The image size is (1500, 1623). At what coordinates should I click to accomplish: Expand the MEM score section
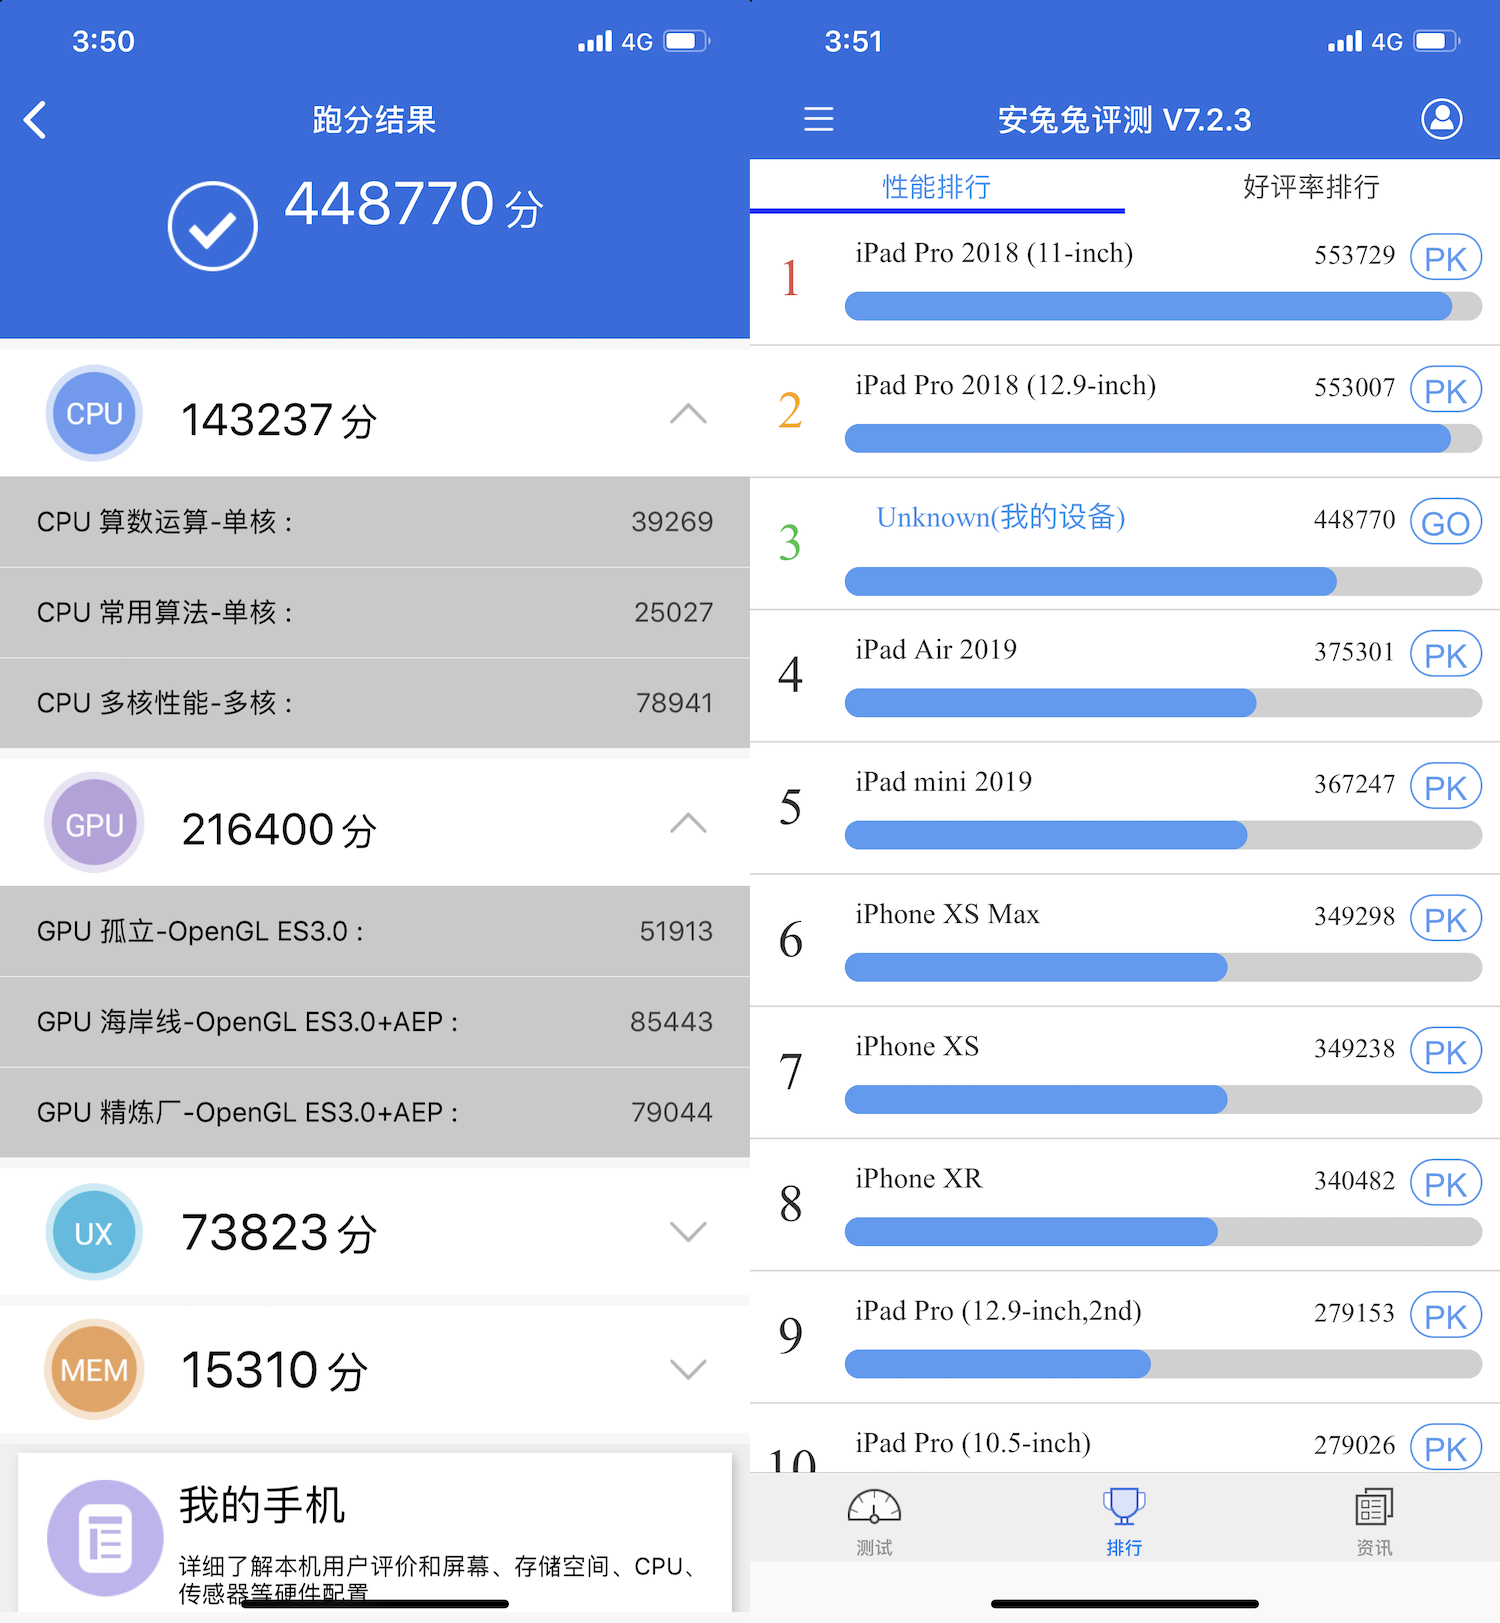coord(688,1369)
